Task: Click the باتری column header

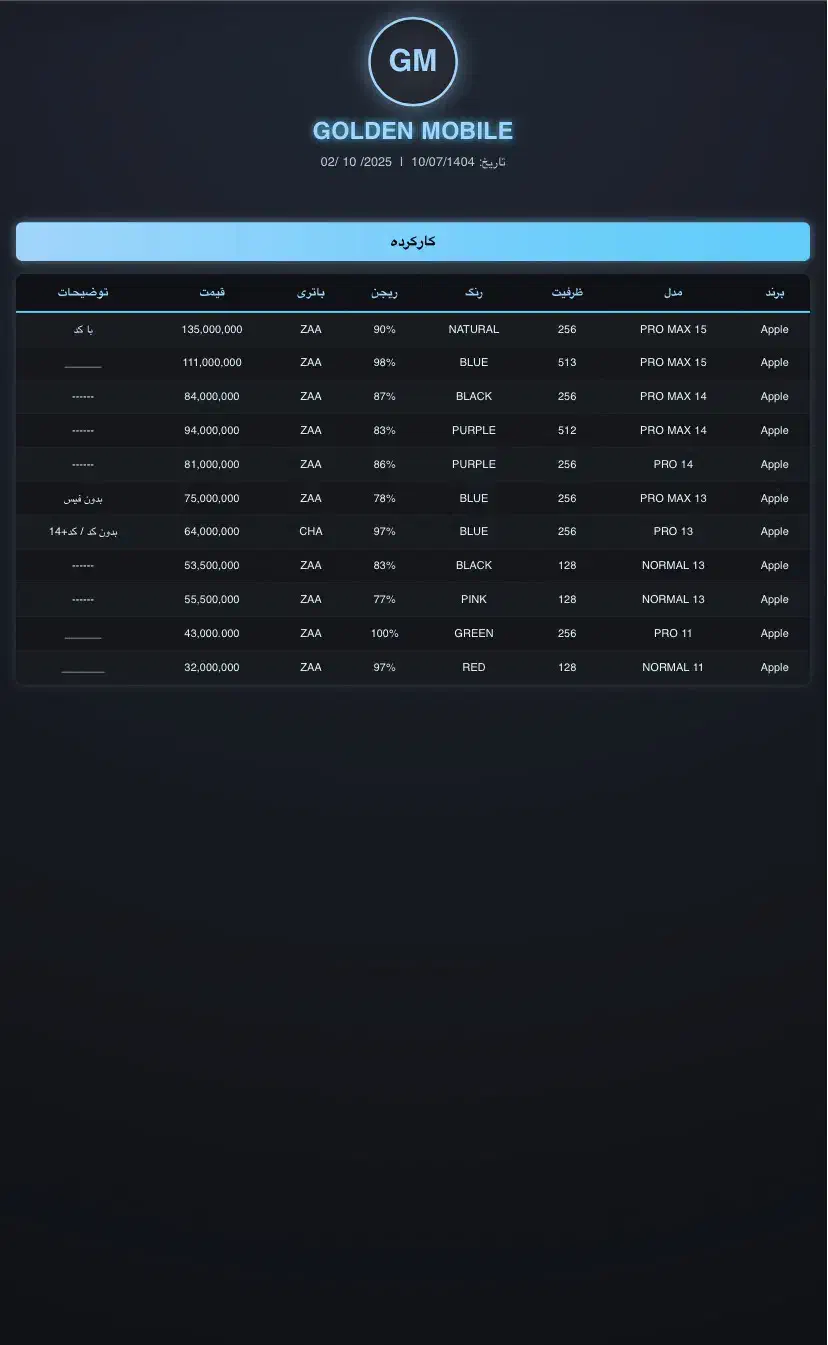Action: [311, 293]
